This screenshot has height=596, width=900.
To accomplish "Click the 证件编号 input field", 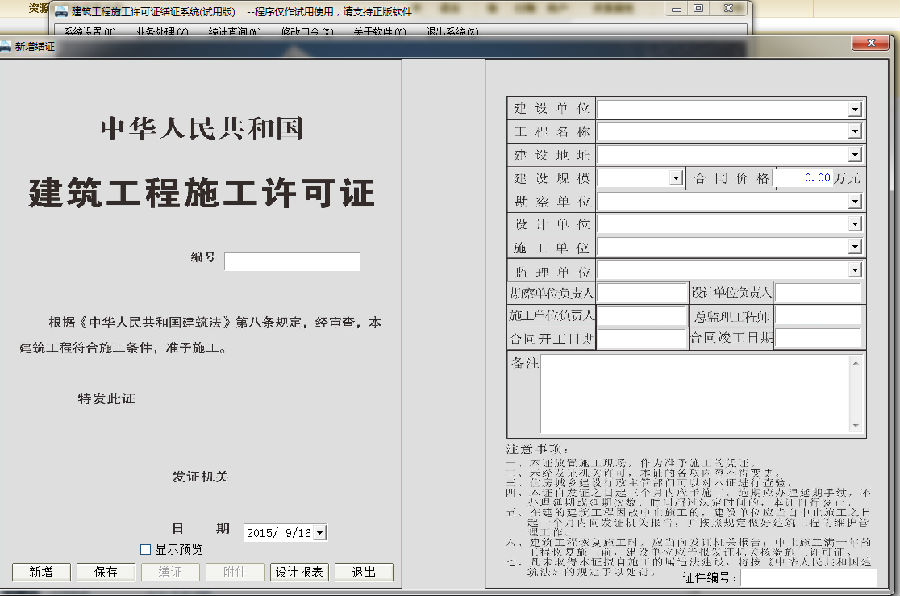I will point(809,578).
